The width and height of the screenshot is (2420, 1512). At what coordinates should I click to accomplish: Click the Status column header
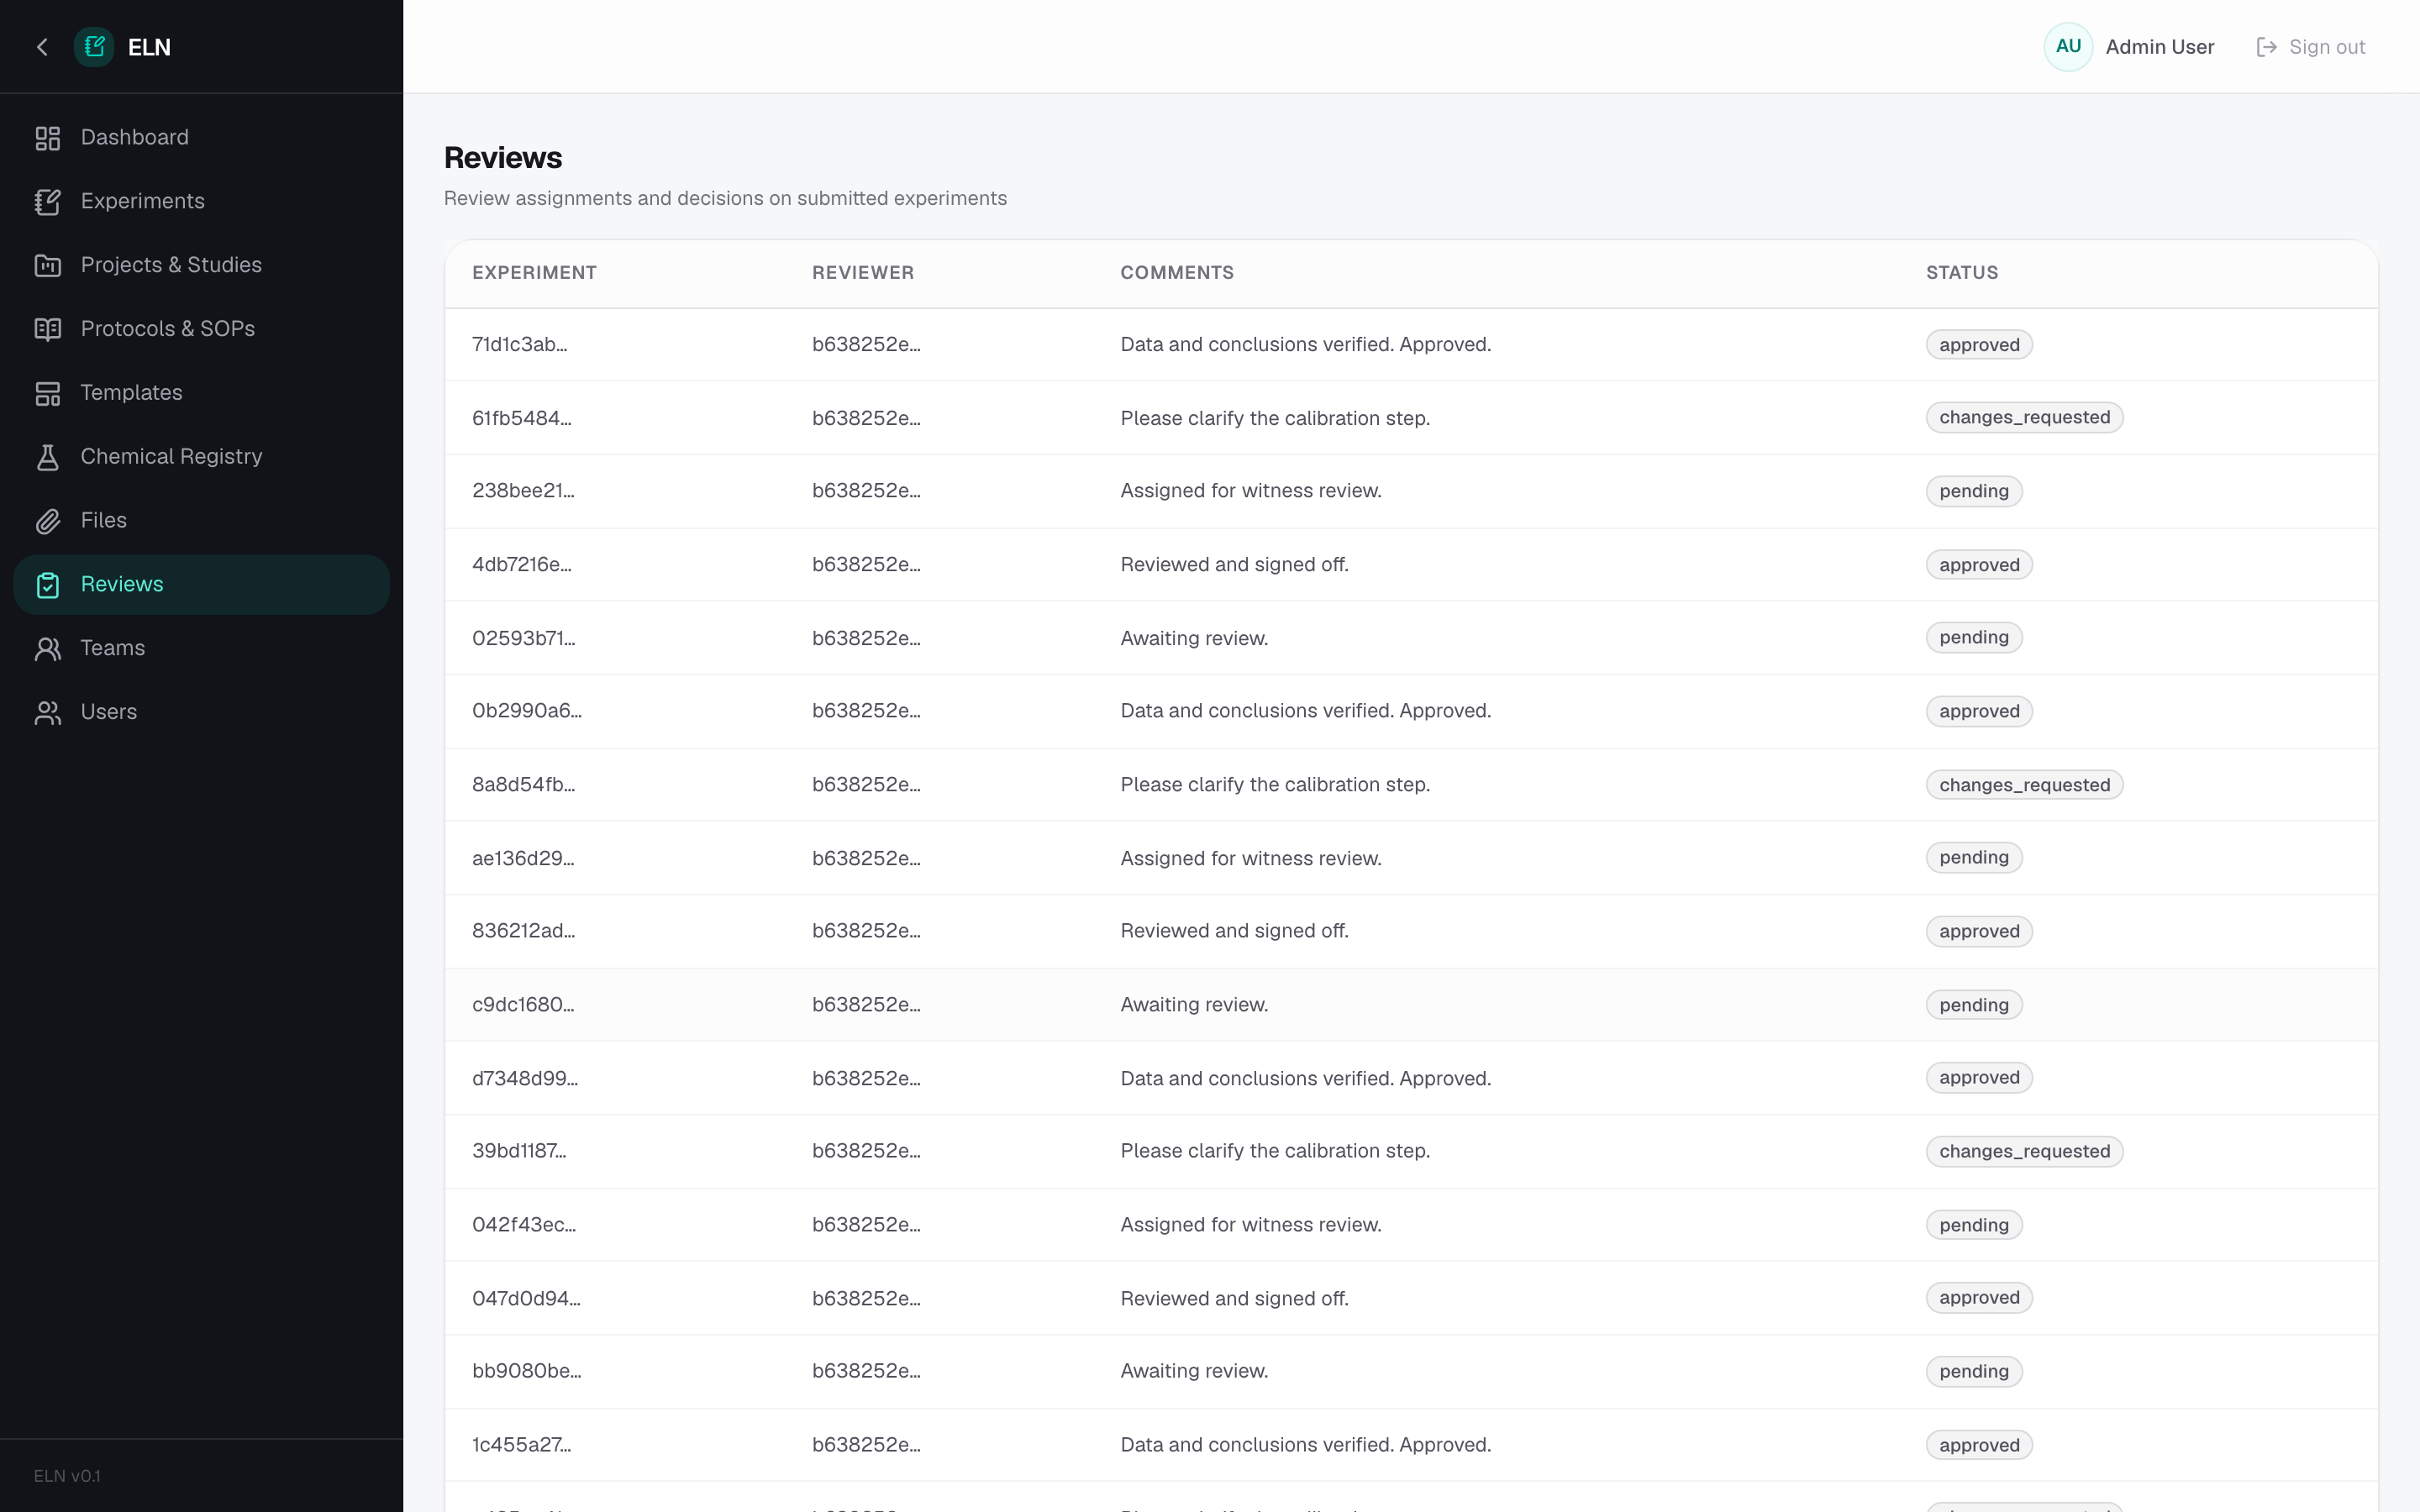point(1962,273)
